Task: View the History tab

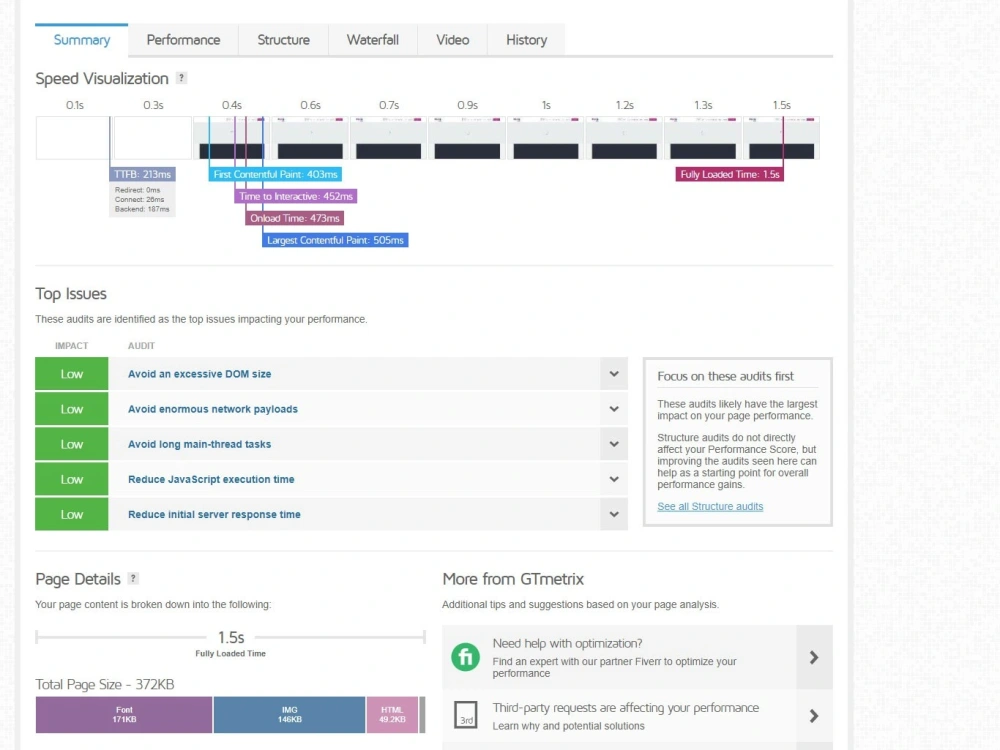Action: [527, 40]
